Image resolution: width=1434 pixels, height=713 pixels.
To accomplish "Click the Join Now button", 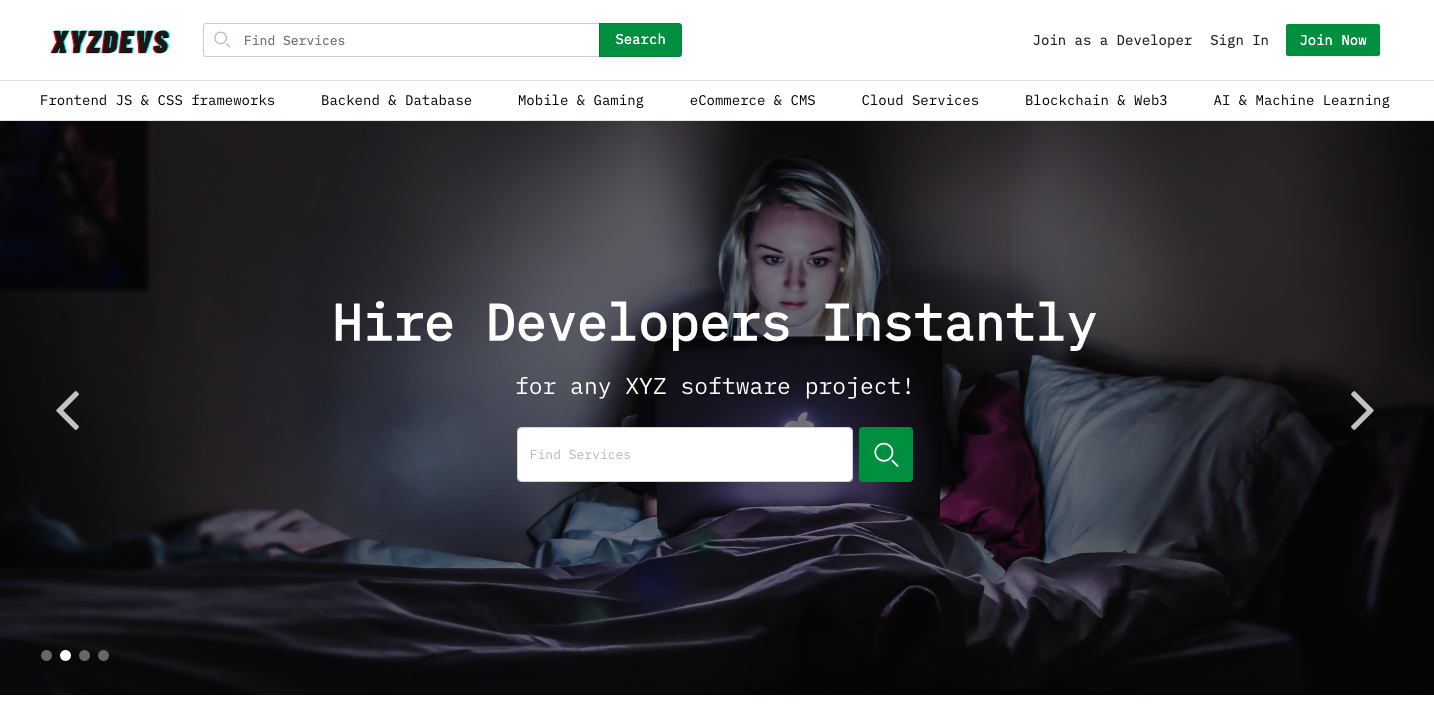I will tap(1333, 40).
